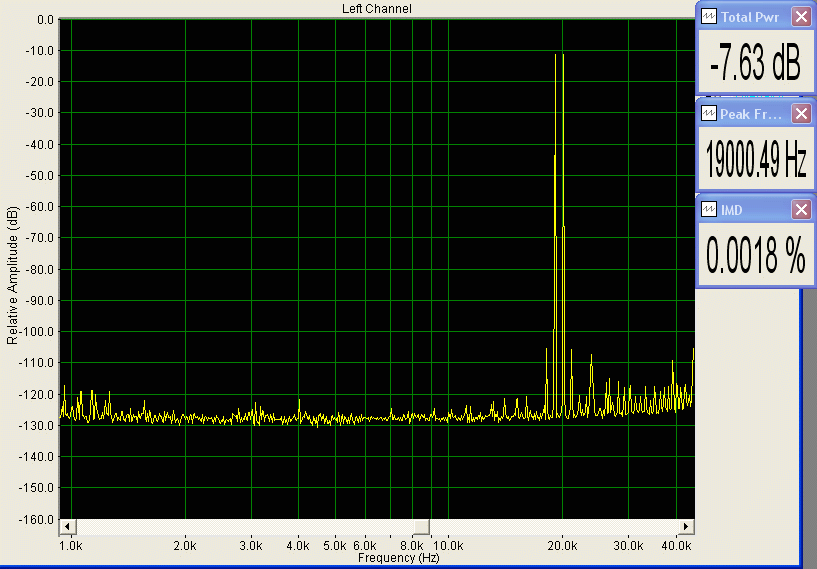The image size is (817, 569).
Task: Click the 30.0k frequency axis tick label
Action: click(x=628, y=546)
